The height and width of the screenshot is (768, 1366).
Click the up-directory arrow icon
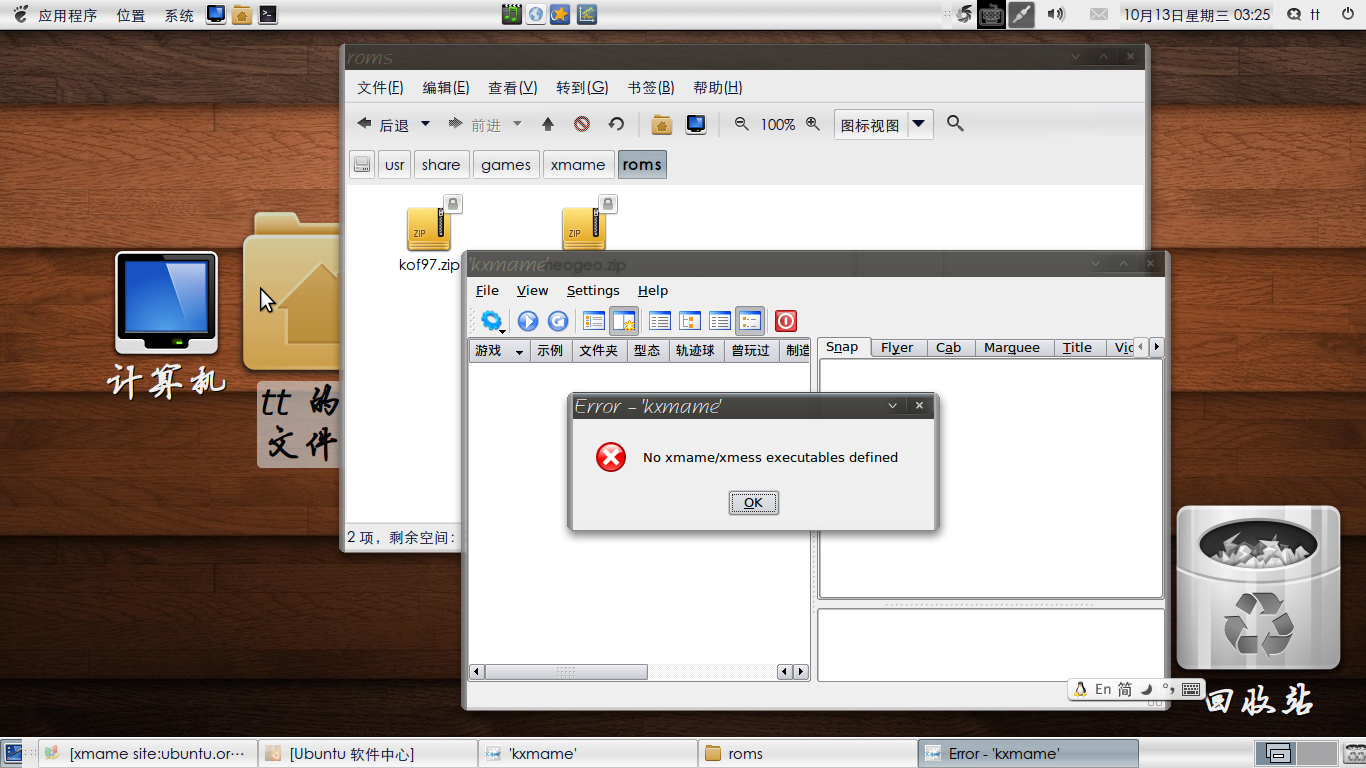point(548,124)
